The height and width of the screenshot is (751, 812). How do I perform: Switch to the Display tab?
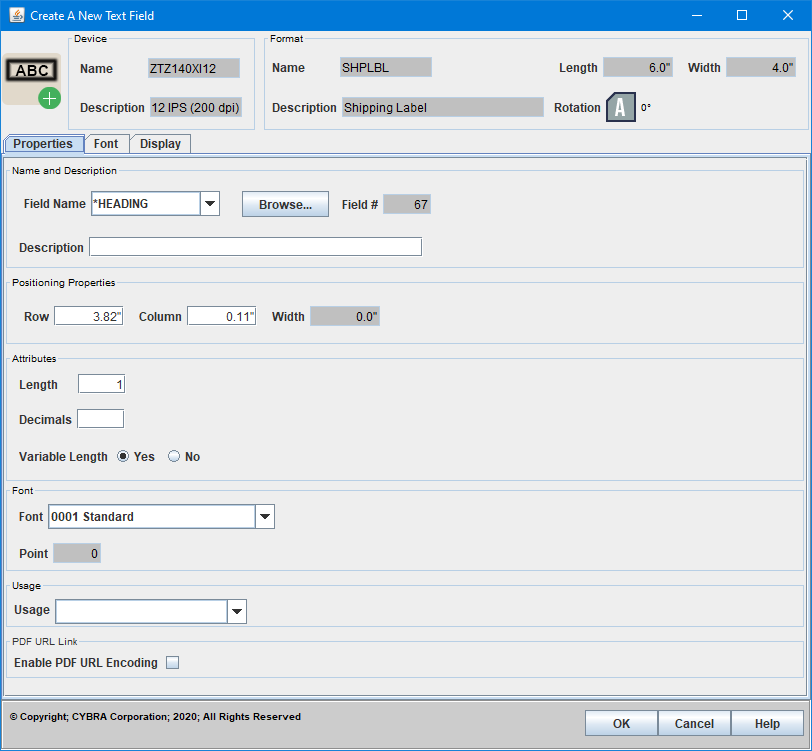[160, 144]
